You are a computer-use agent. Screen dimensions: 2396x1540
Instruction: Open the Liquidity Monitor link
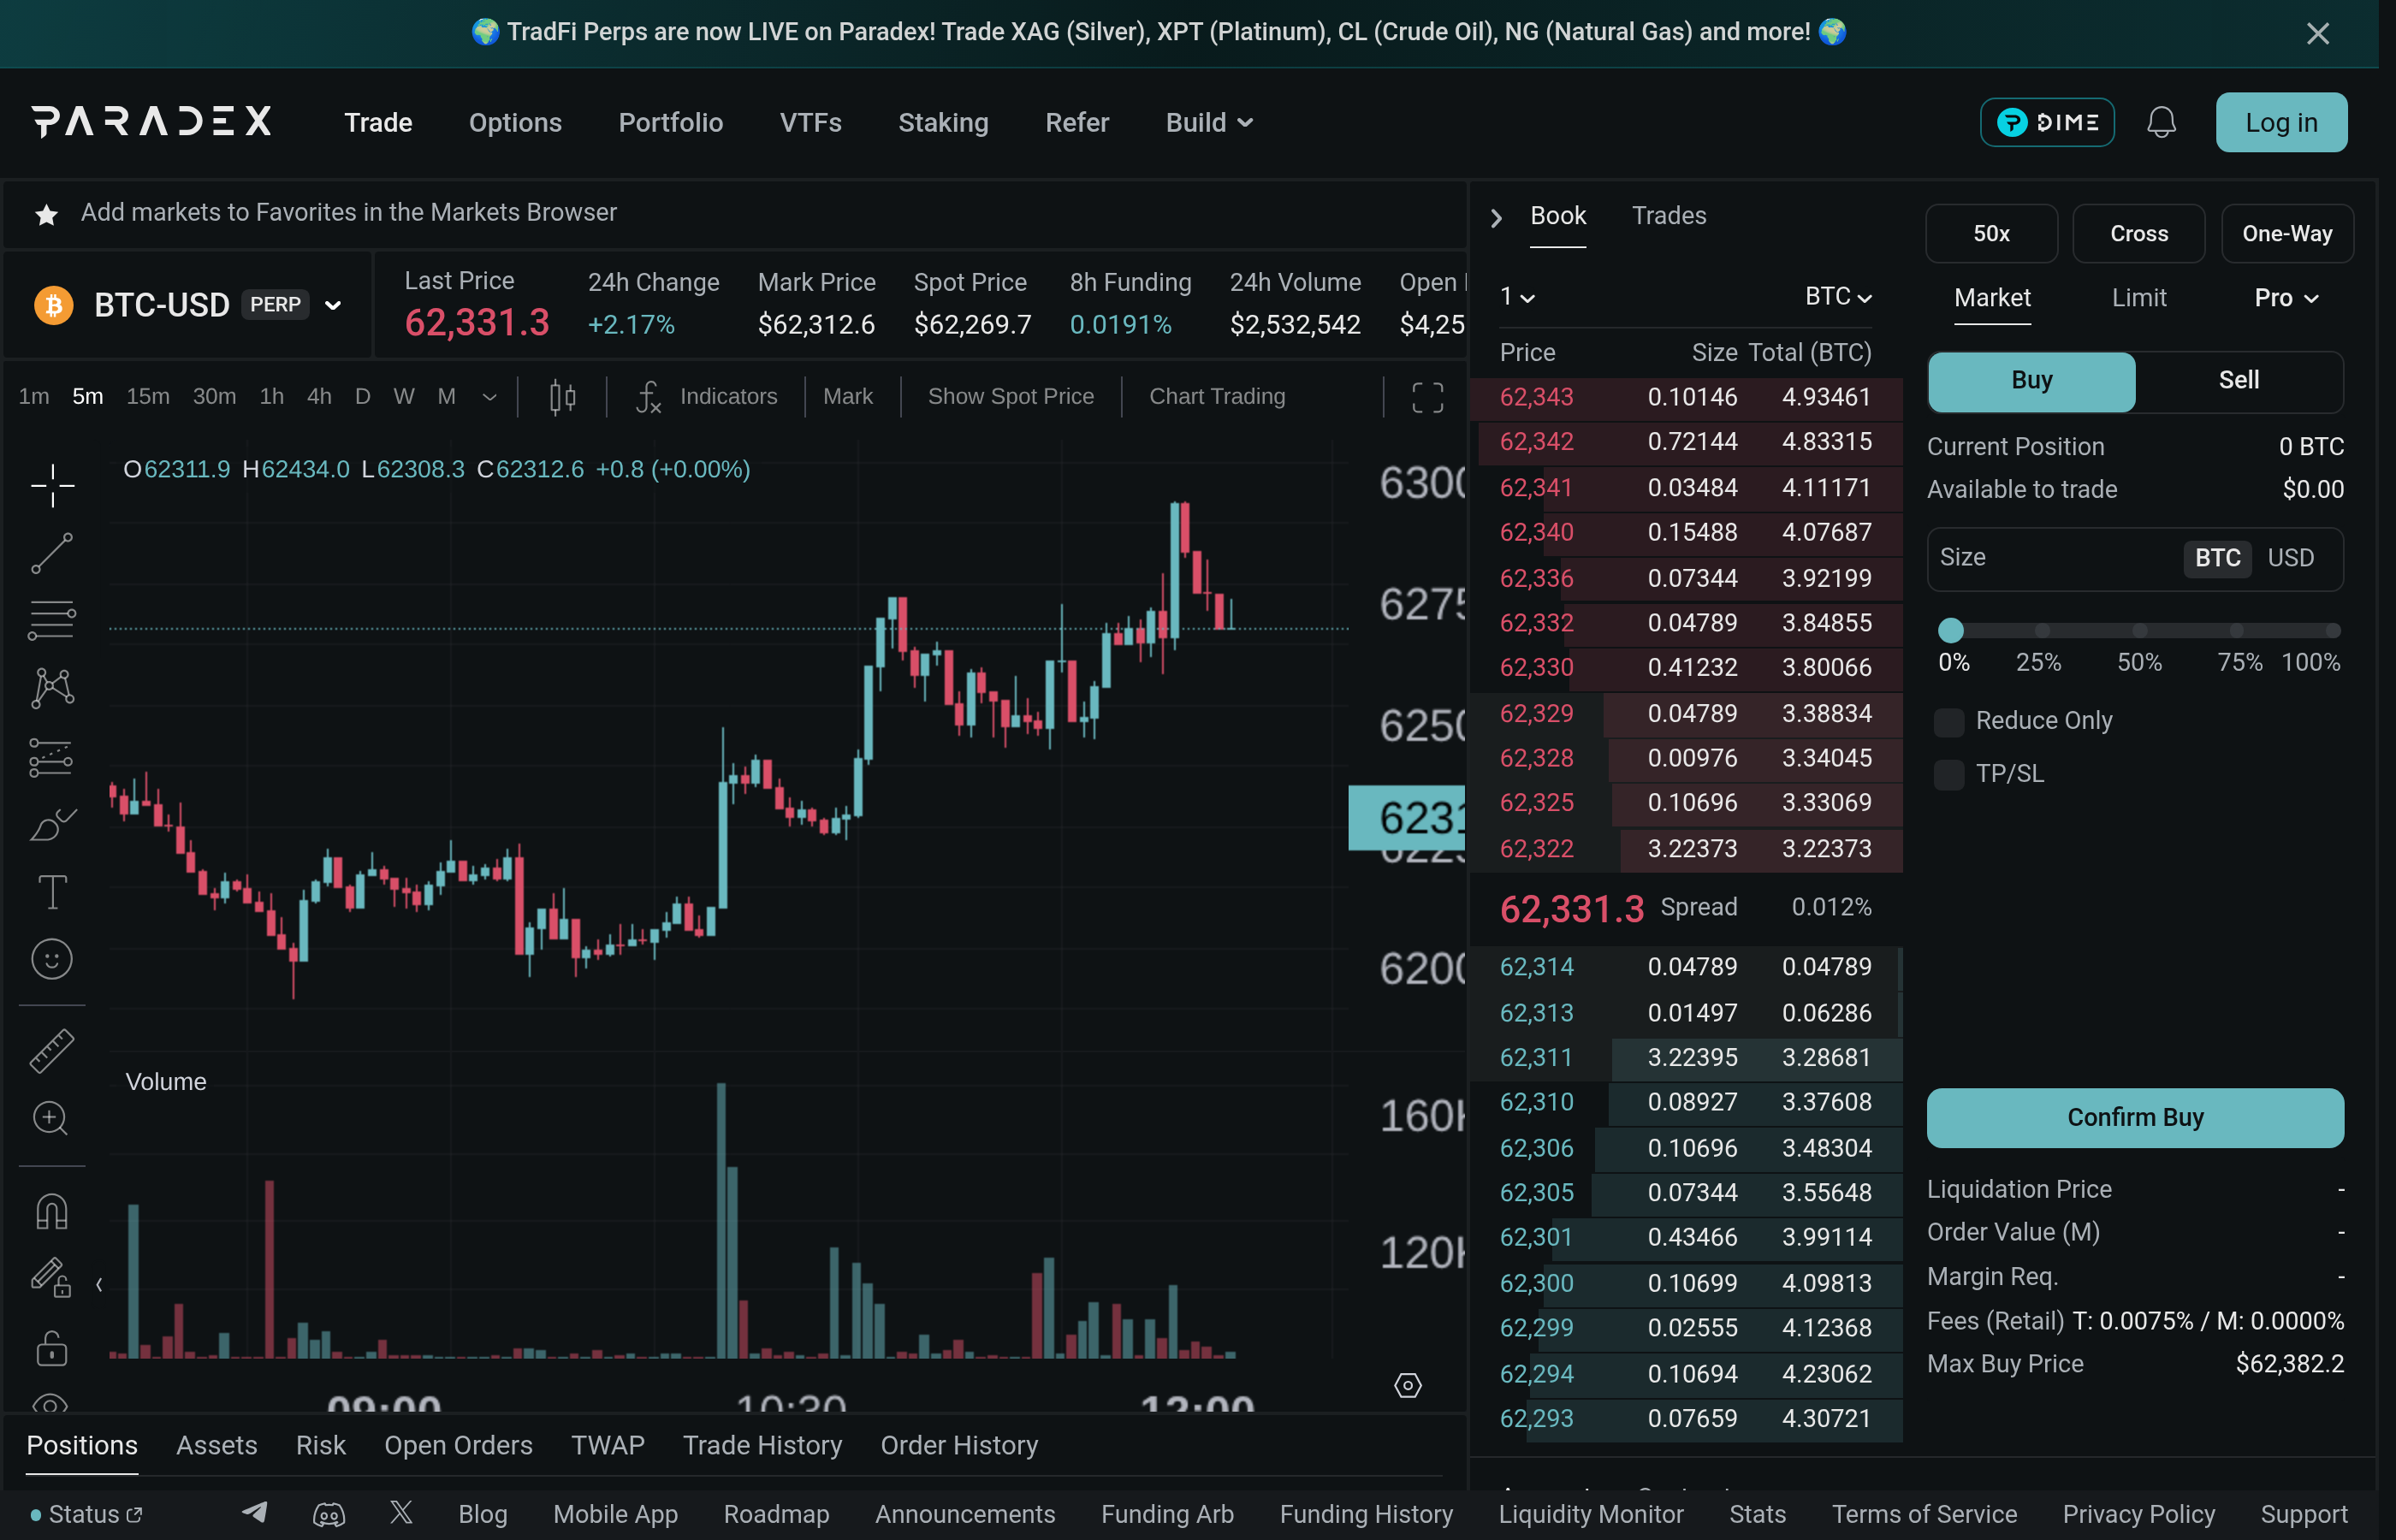point(1590,1514)
